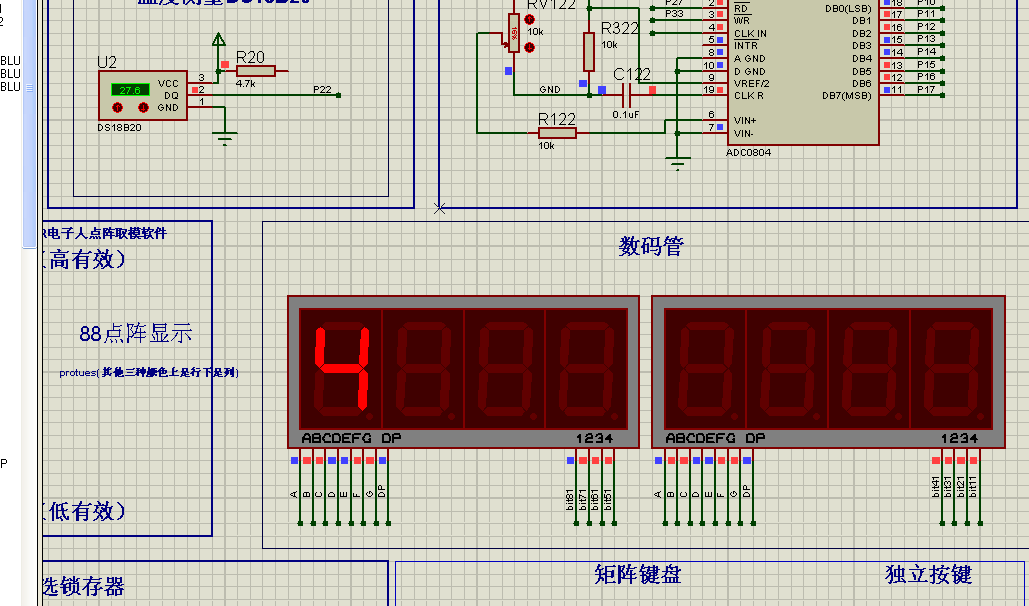1029x606 pixels.
Task: Click the protues note text under 88点阵显示
Action: point(149,372)
